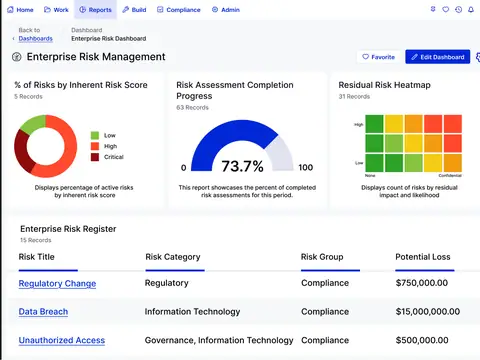Viewport: 480px width, 360px height.
Task: Click the dark red Critical legend swatch
Action: coord(95,157)
